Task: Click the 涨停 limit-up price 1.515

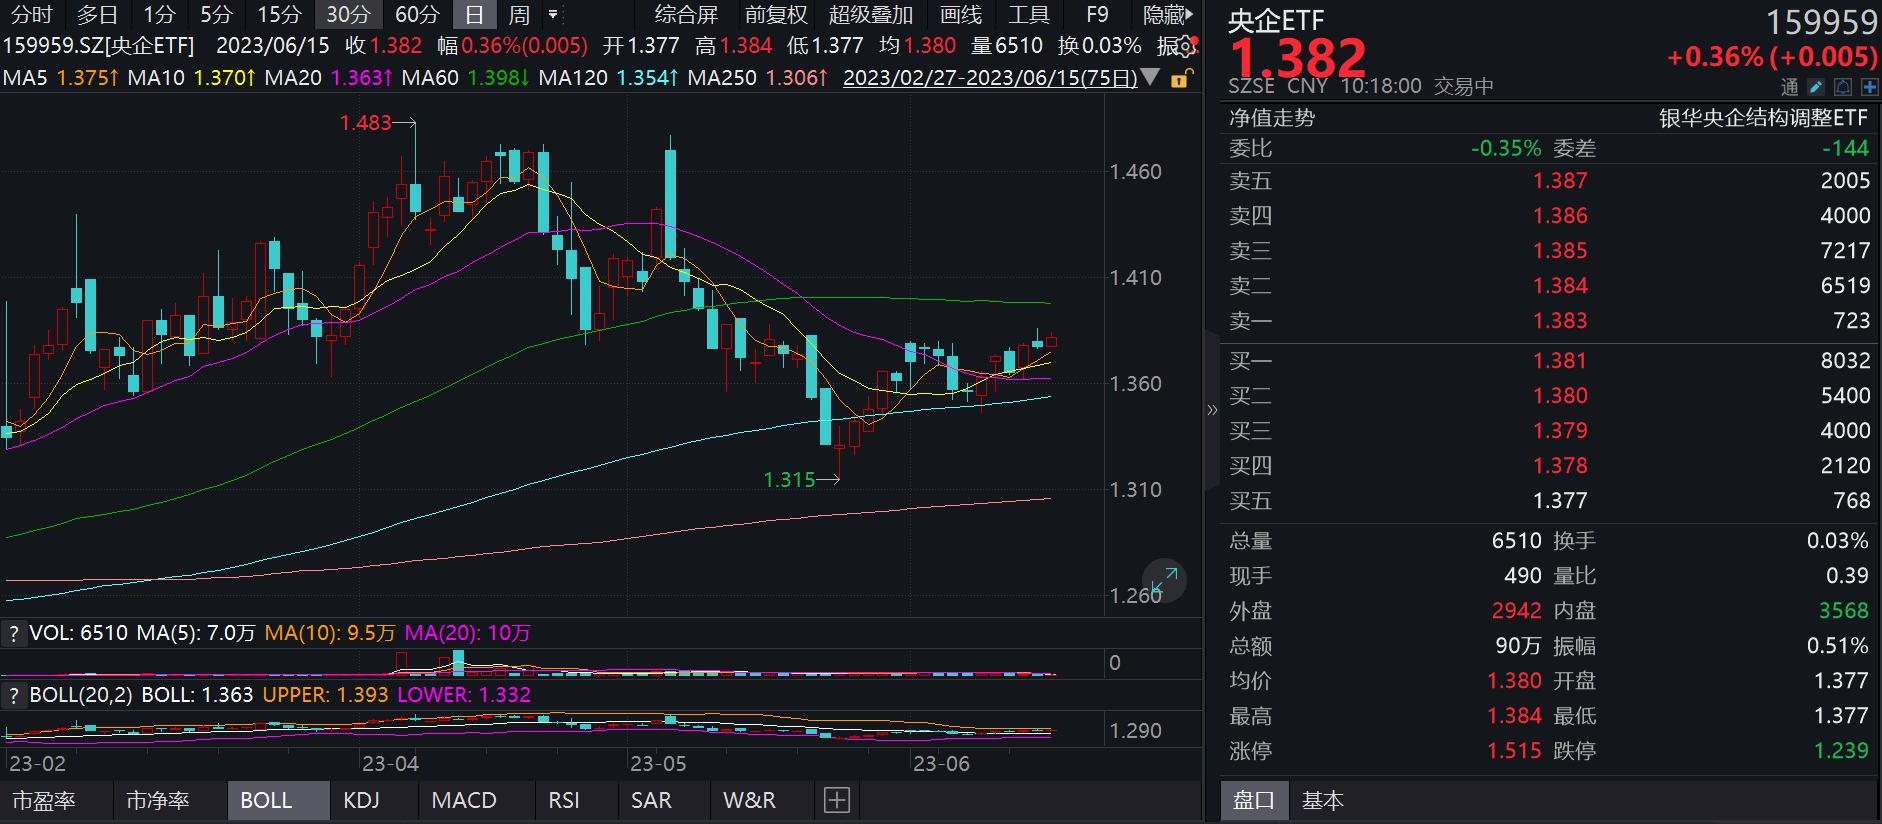Action: tap(1514, 751)
